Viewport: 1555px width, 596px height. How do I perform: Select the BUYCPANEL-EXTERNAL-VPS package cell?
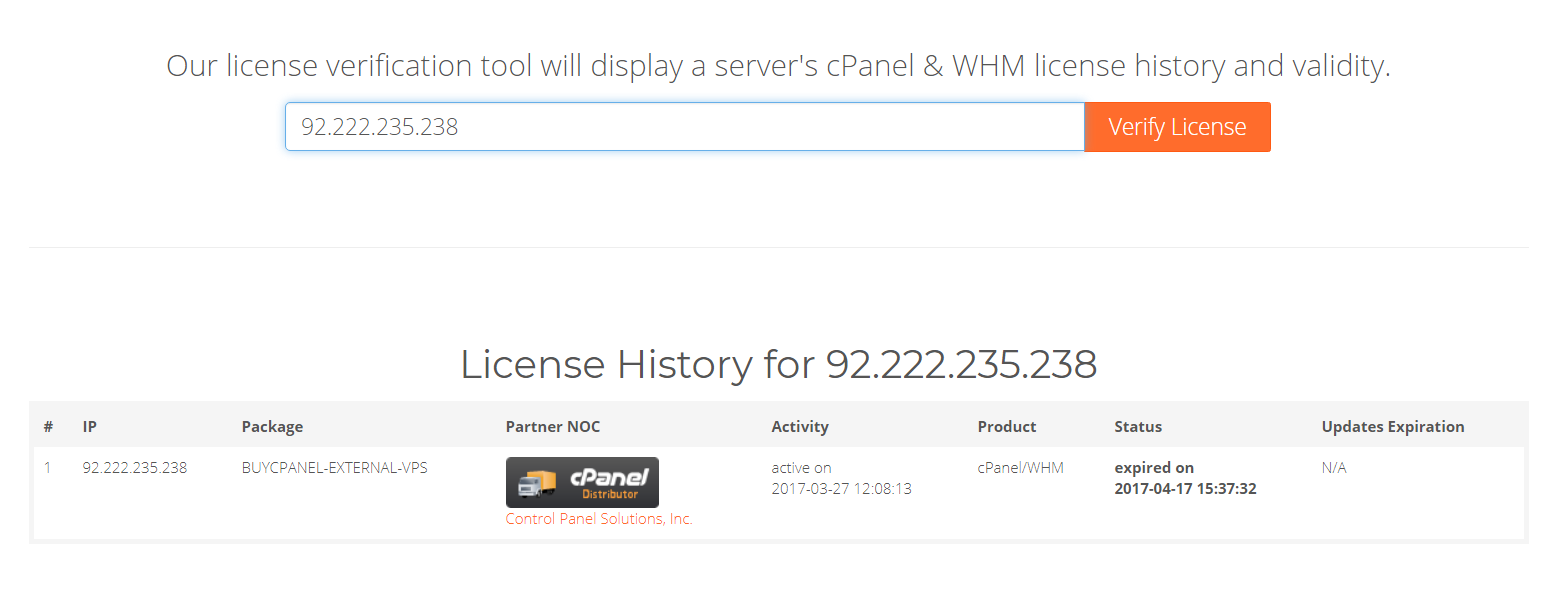click(334, 468)
